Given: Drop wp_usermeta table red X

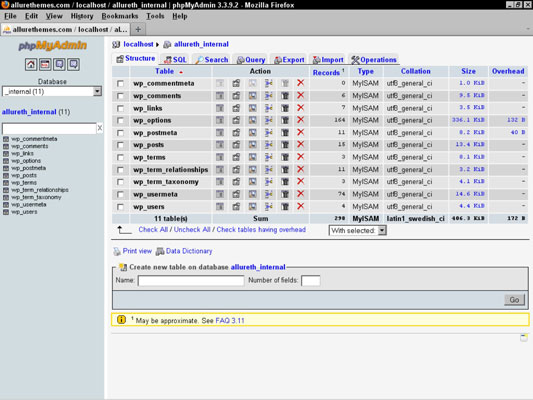Looking at the screenshot, I should [x=300, y=194].
